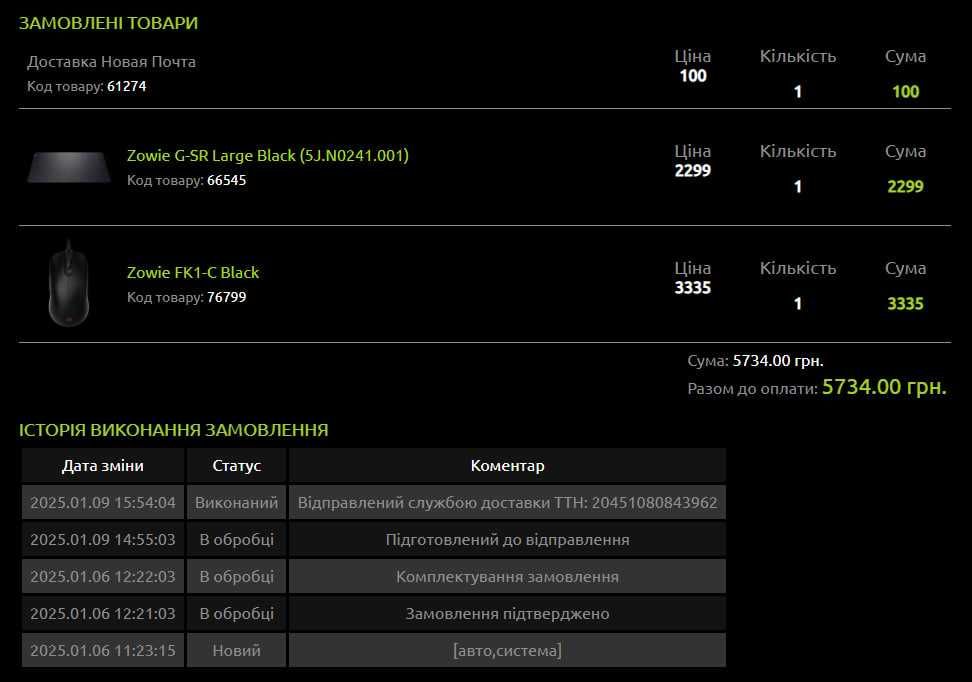
Task: Click the 'Новий' status cell
Action: [237, 650]
